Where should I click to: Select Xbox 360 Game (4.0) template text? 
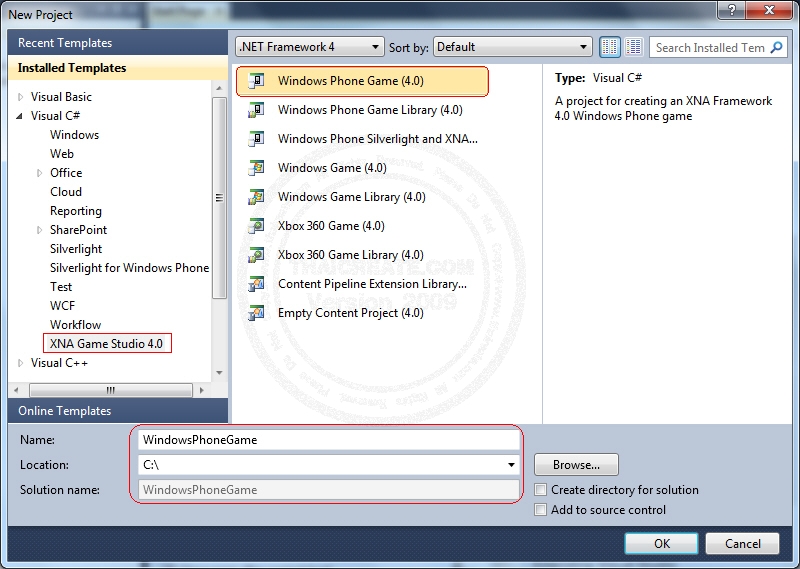click(x=331, y=226)
